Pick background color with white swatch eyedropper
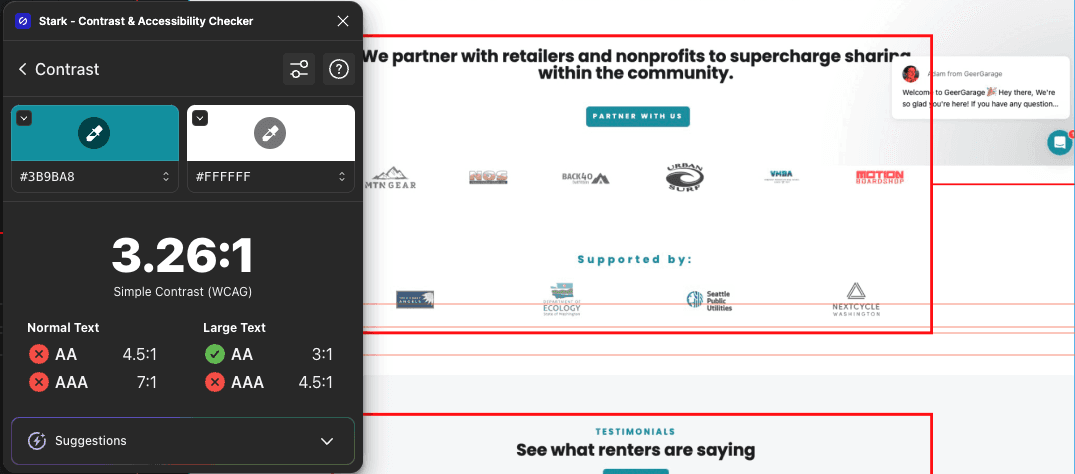The width and height of the screenshot is (1075, 474). [270, 133]
